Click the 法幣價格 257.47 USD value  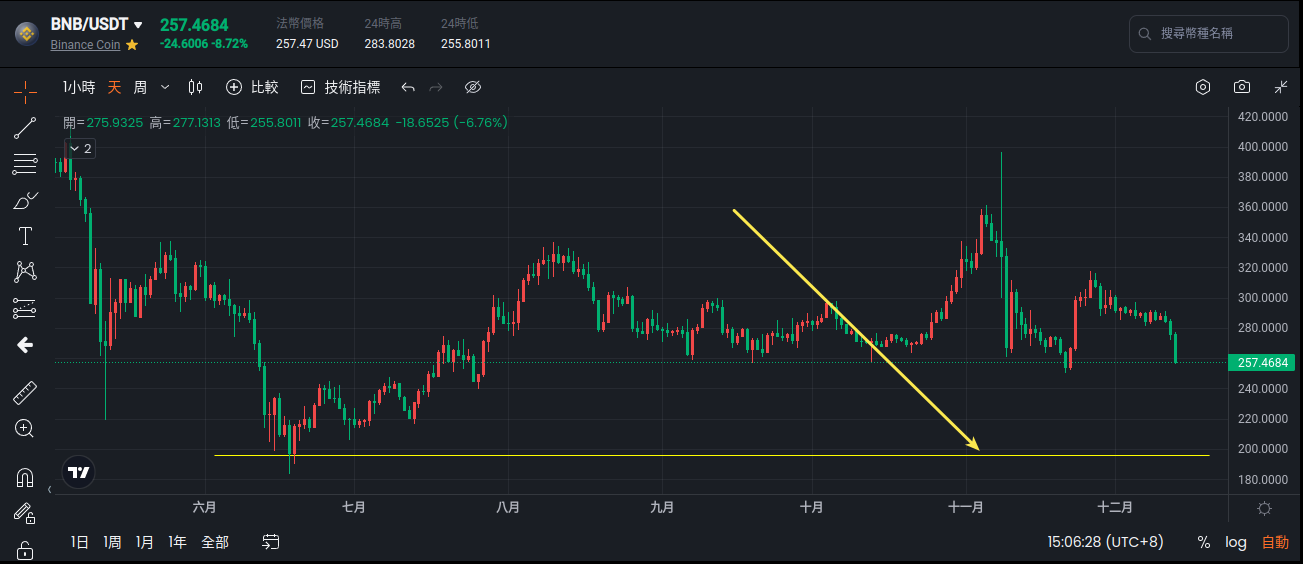point(307,44)
